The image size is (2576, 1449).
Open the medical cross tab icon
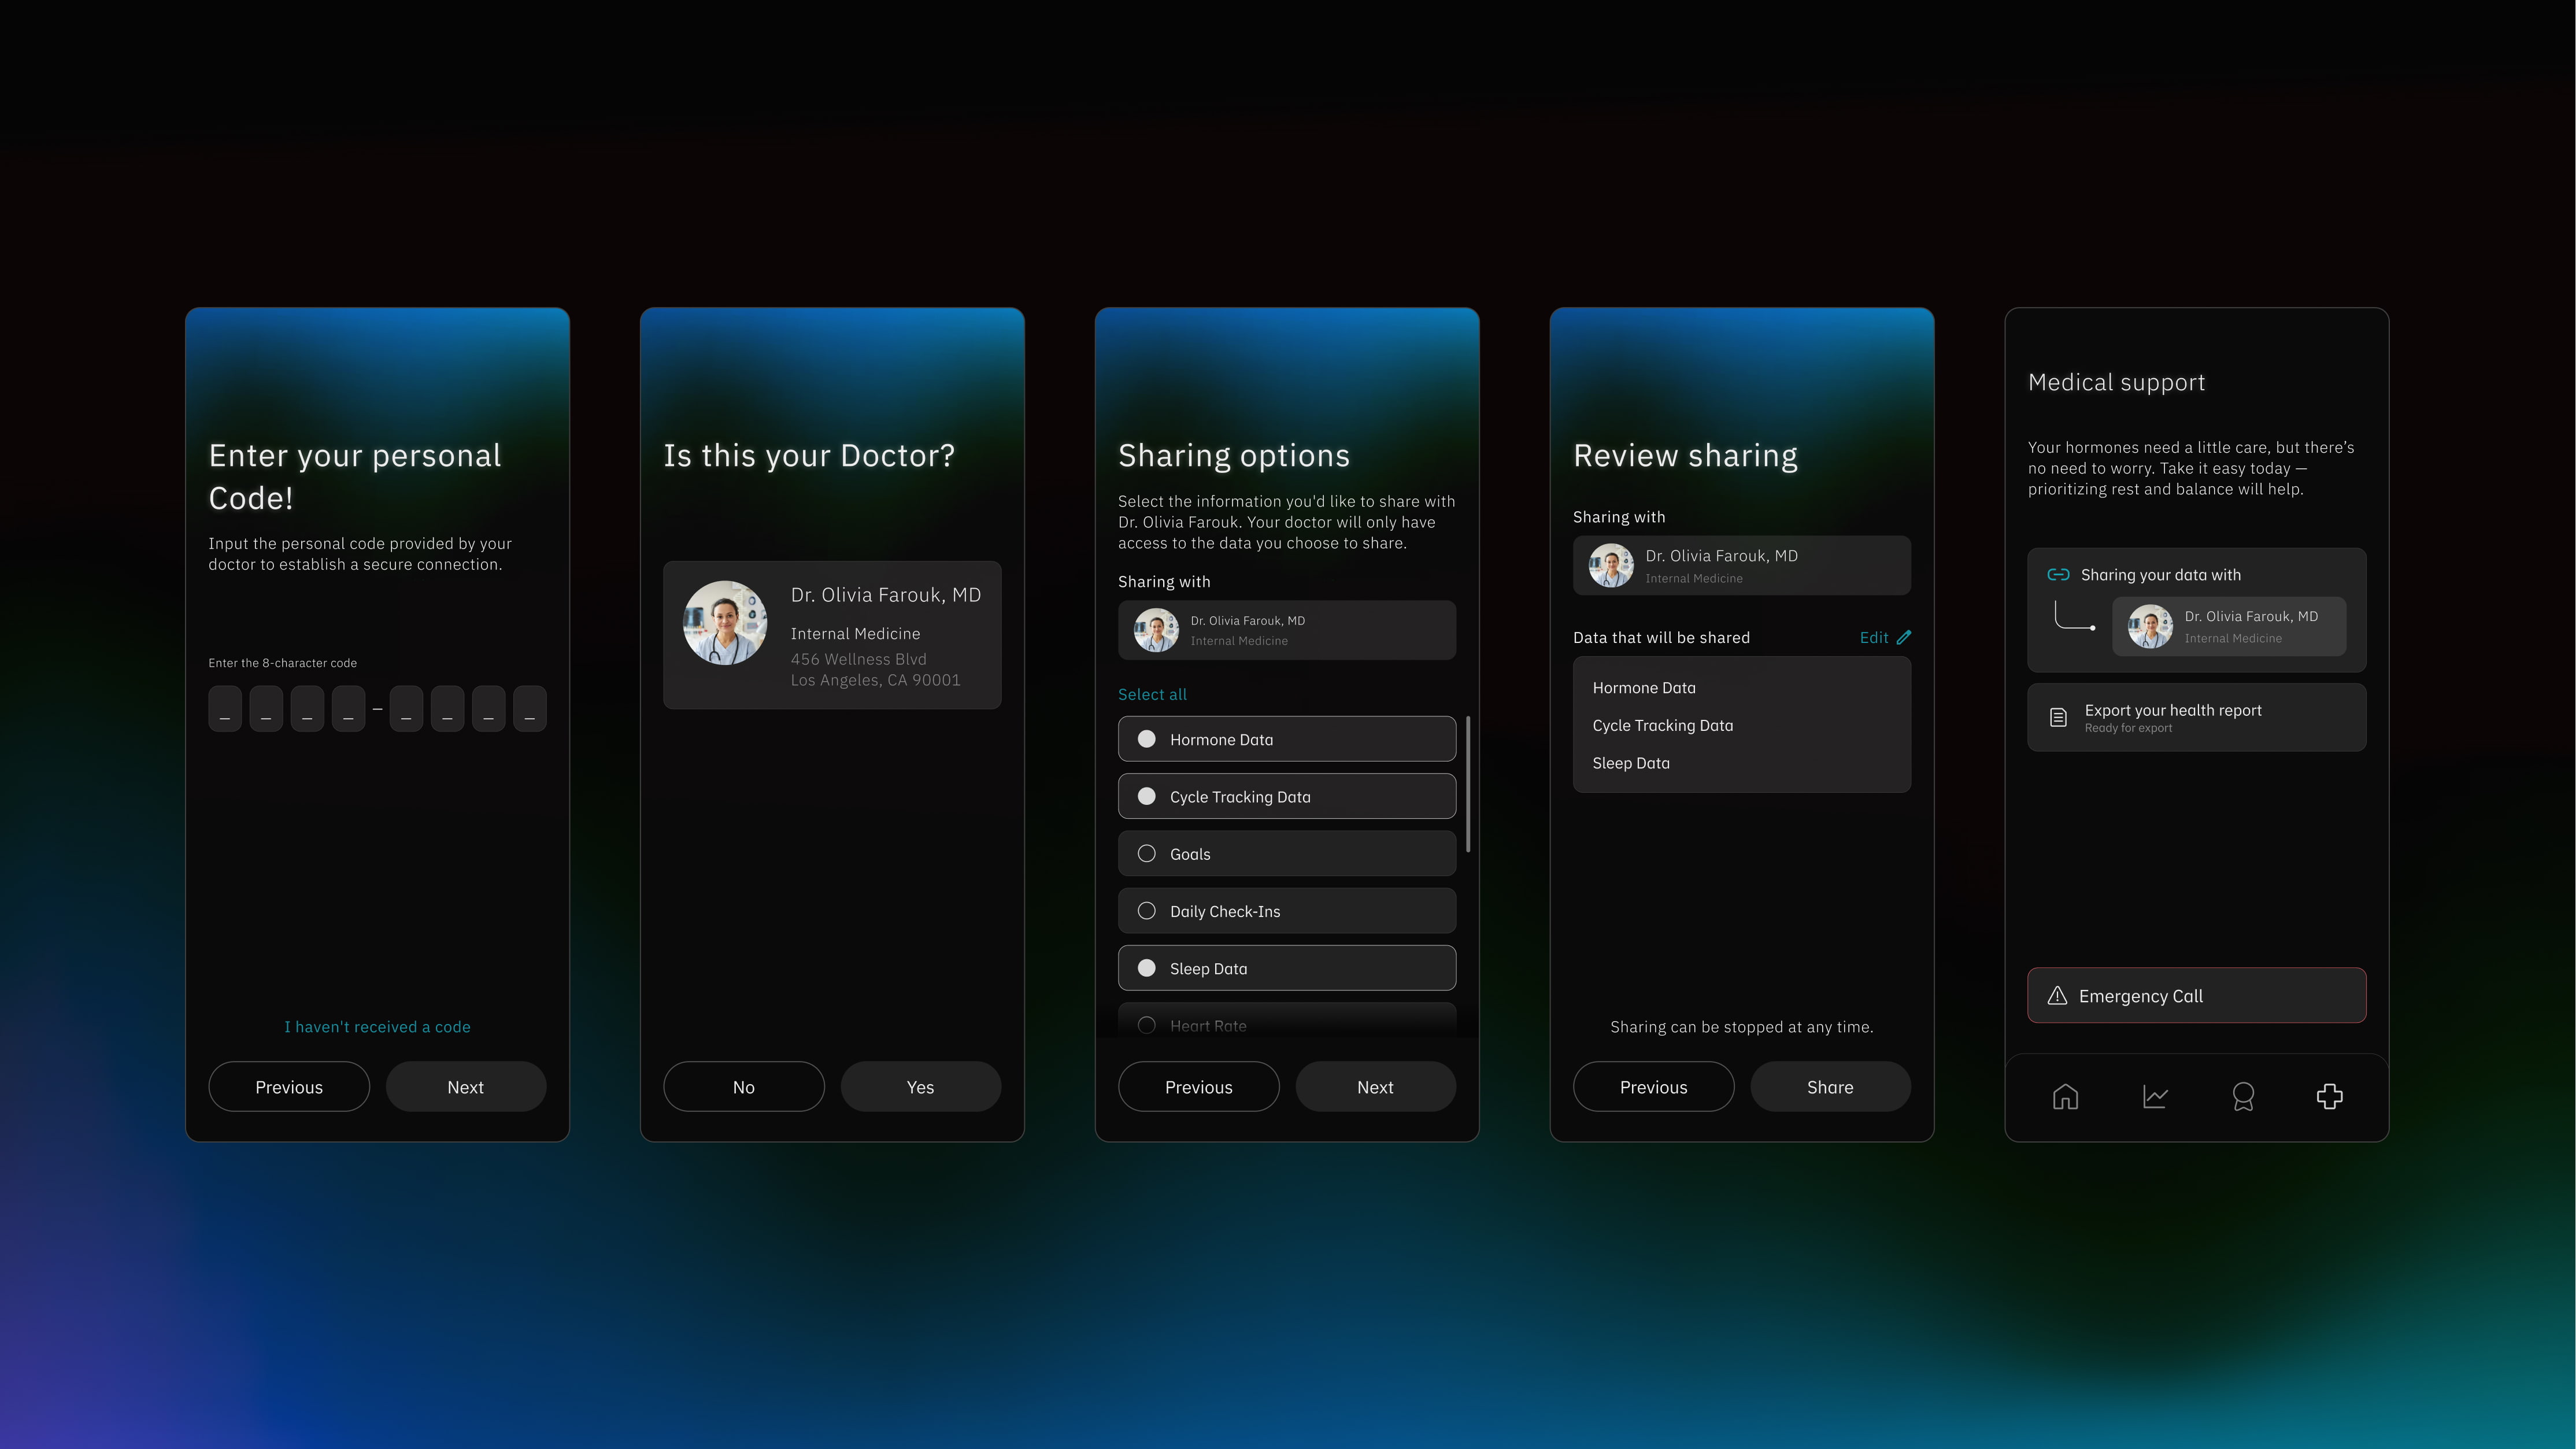pos(2329,1096)
